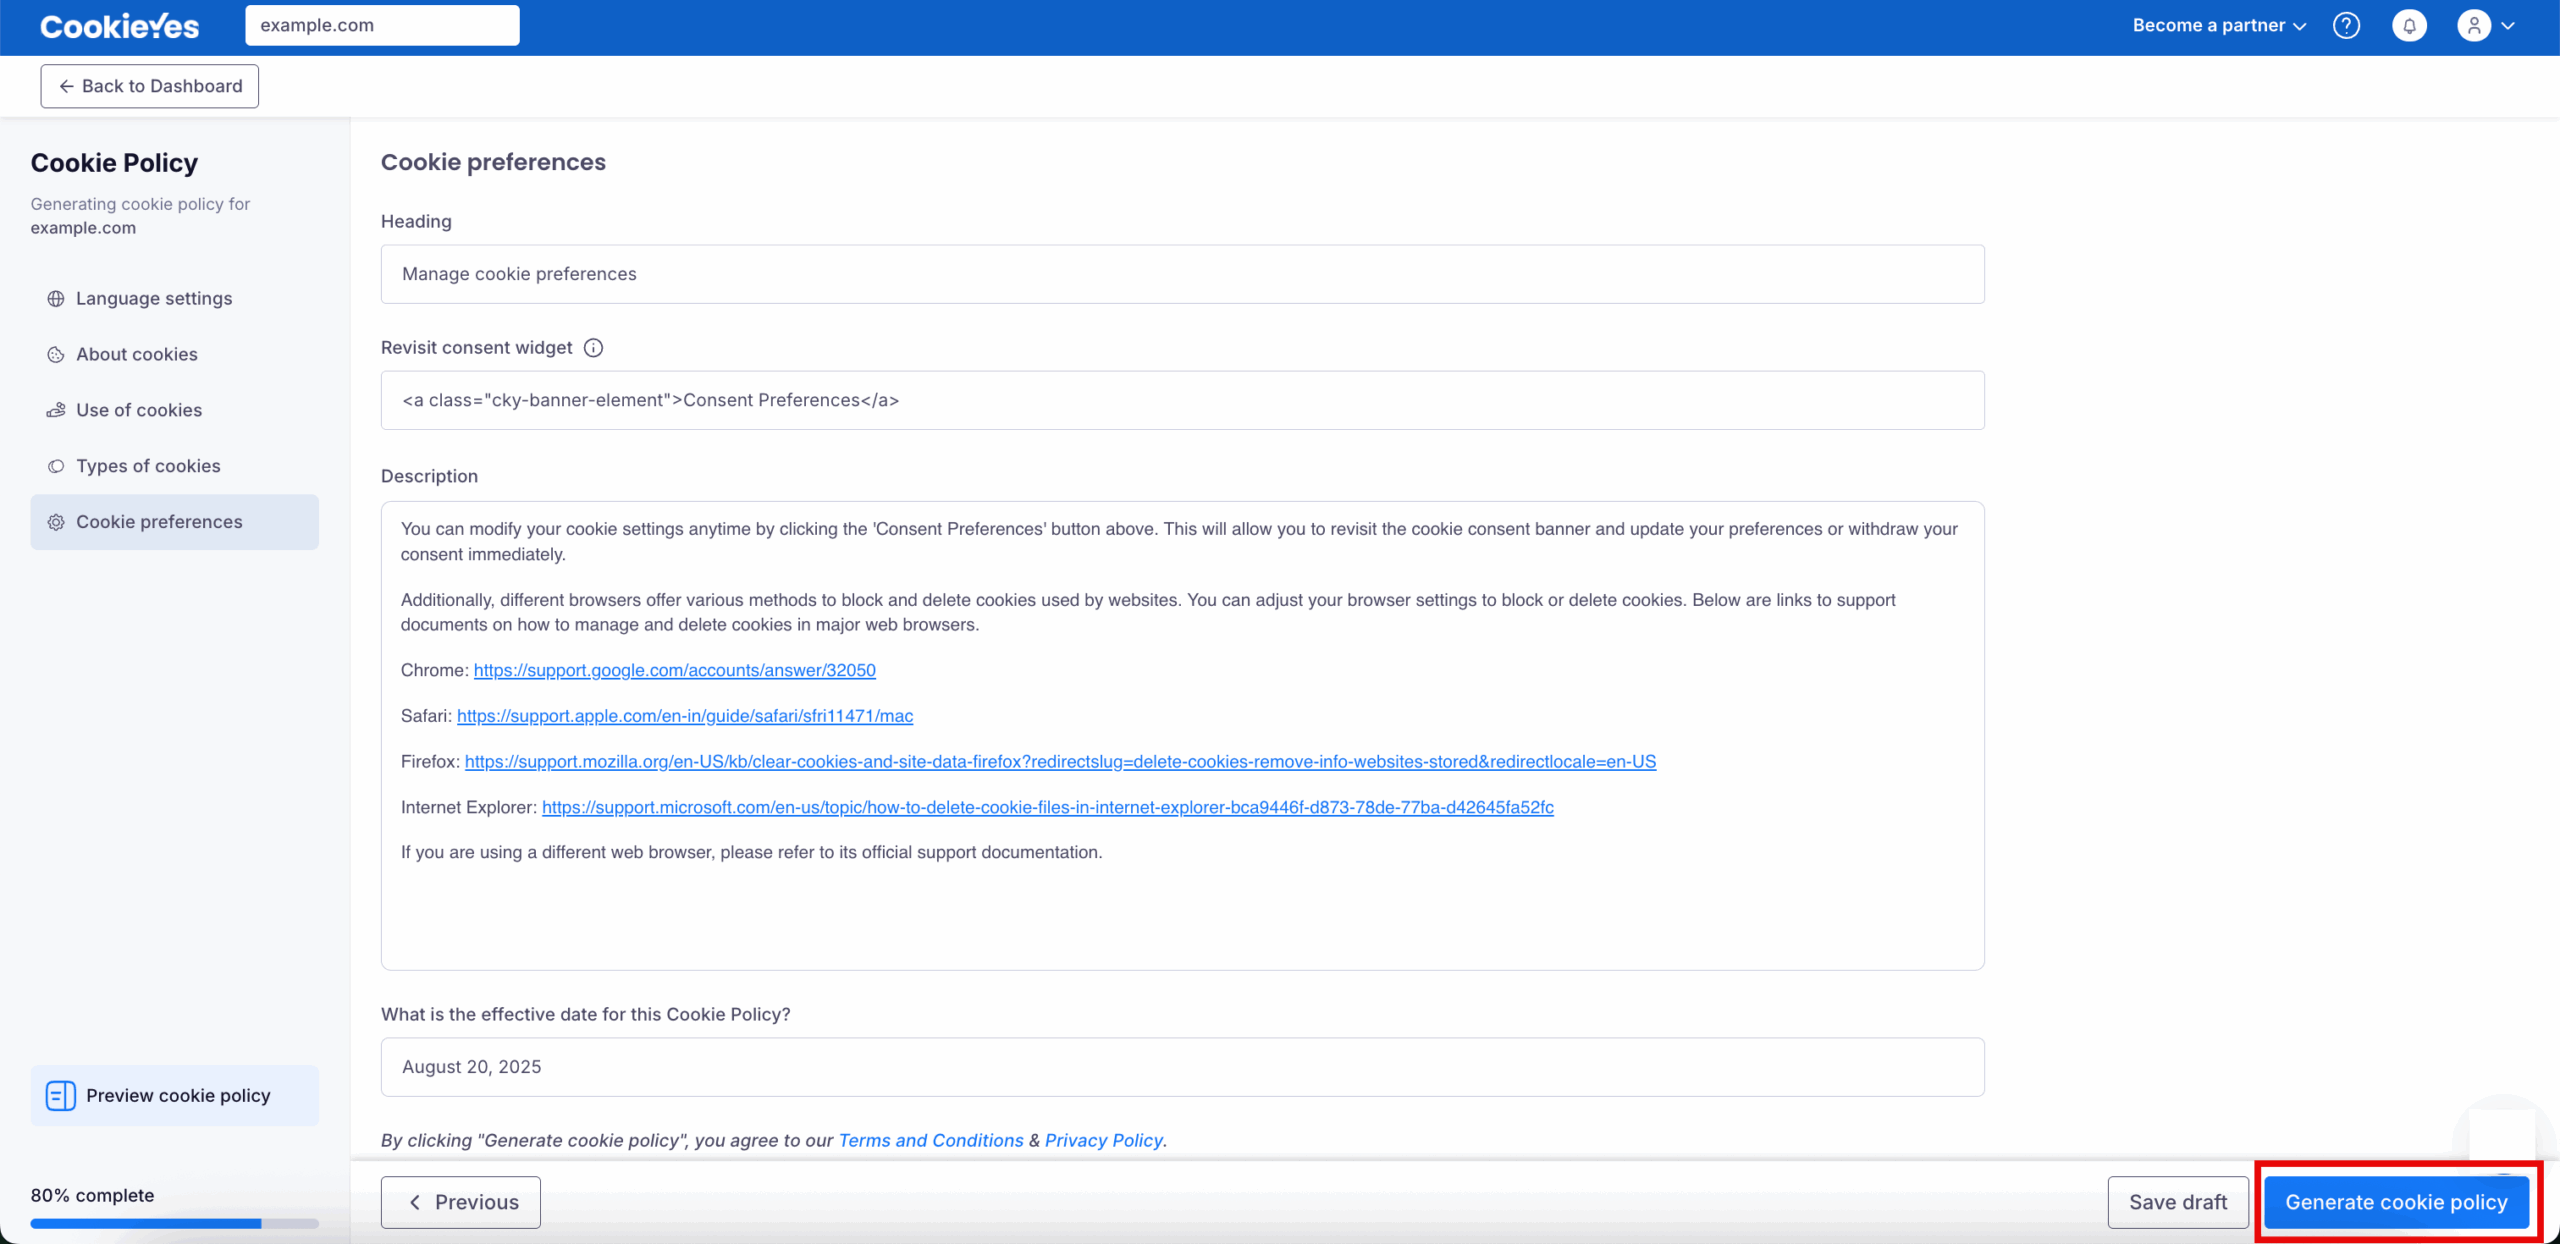Click the help question mark icon
The image size is (2560, 1244).
(x=2346, y=26)
